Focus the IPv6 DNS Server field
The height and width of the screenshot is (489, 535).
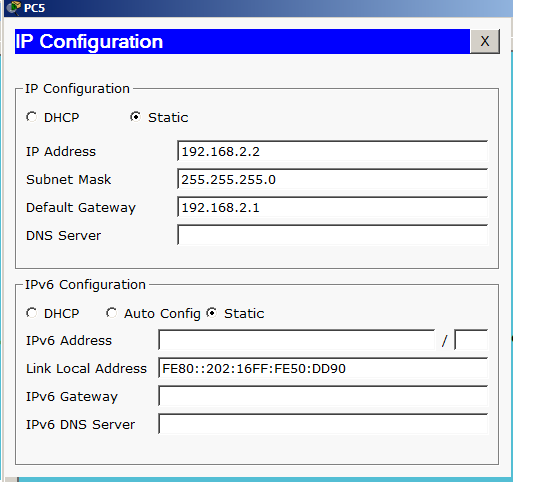point(323,424)
